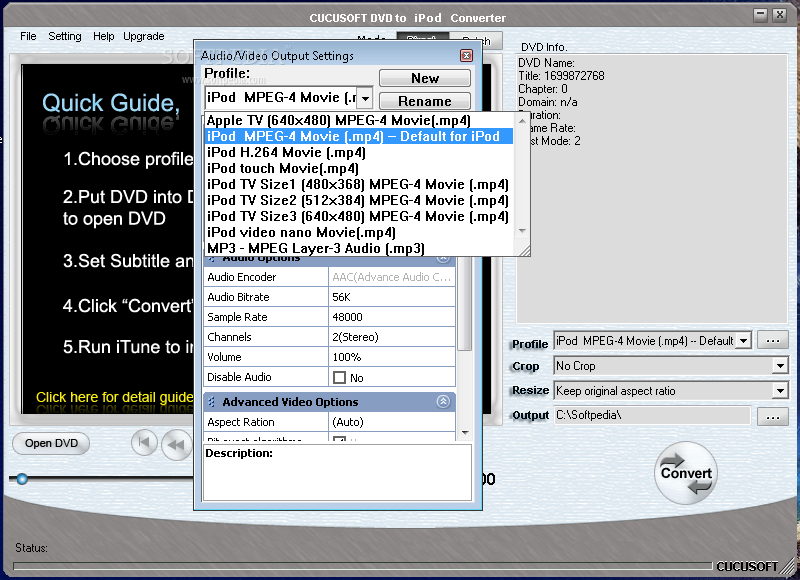Click the DVD Info text area
The height and width of the screenshot is (580, 800).
pos(652,189)
